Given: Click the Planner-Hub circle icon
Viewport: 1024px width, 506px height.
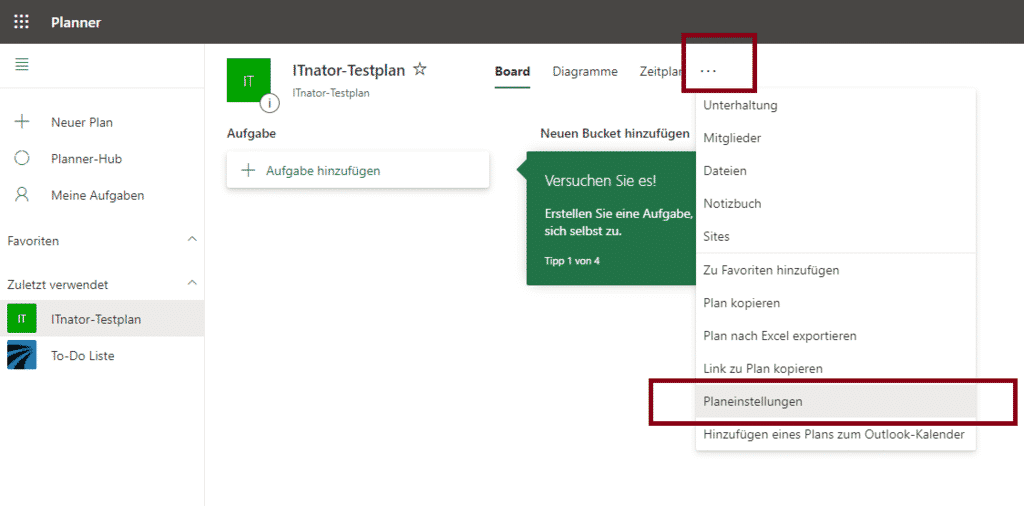Looking at the screenshot, I should coord(22,158).
